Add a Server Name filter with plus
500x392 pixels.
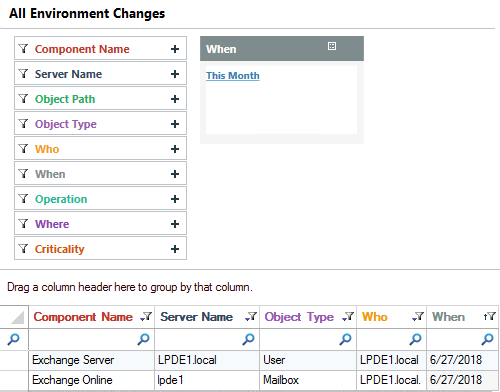[175, 74]
